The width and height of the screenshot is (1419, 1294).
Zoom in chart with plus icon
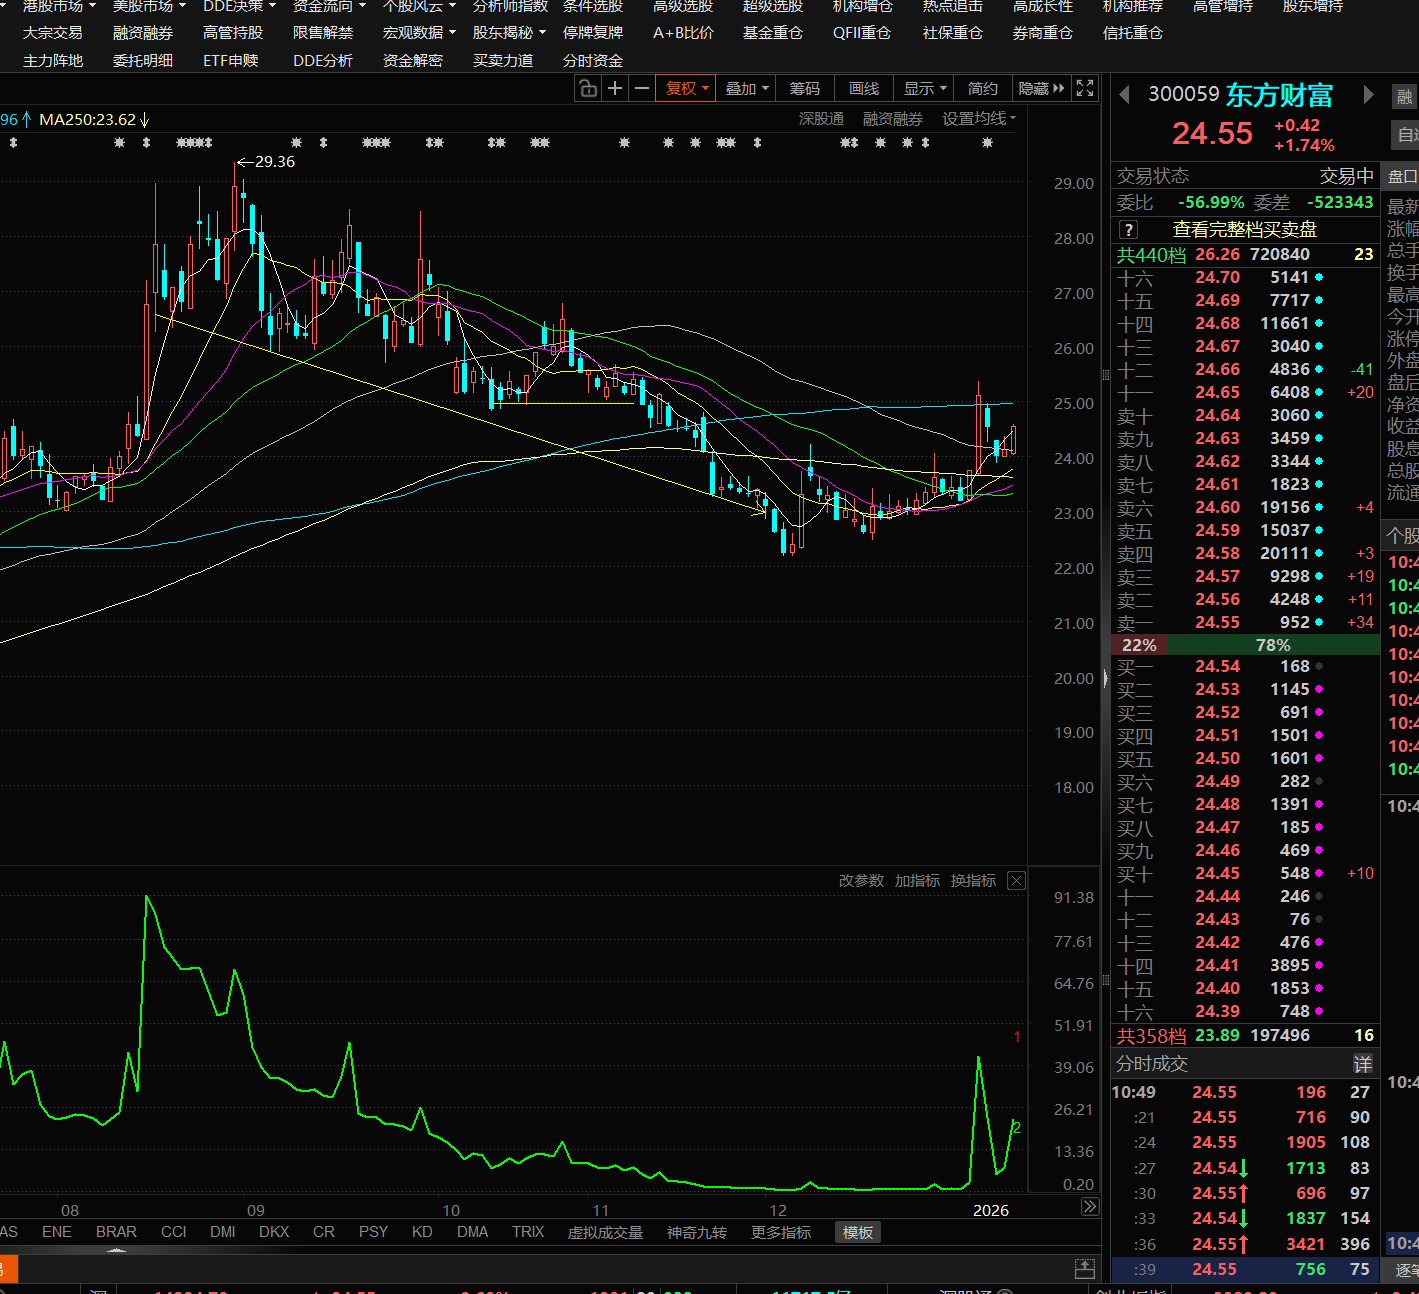tap(615, 89)
